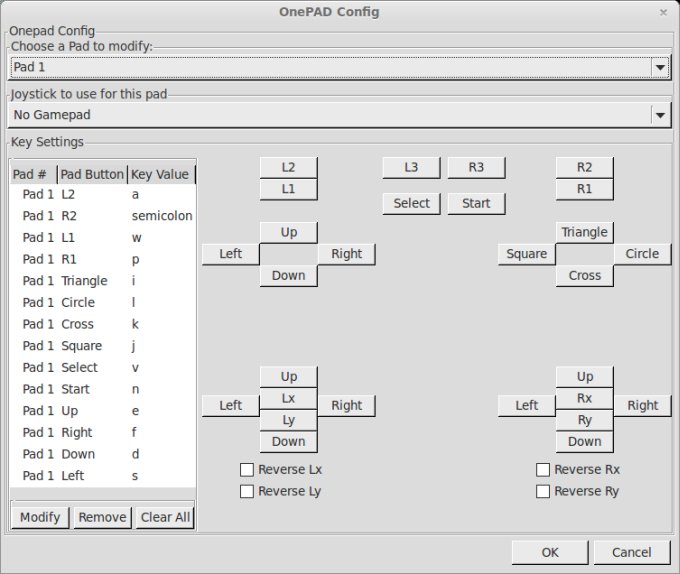Click the Select pad button

(x=411, y=203)
